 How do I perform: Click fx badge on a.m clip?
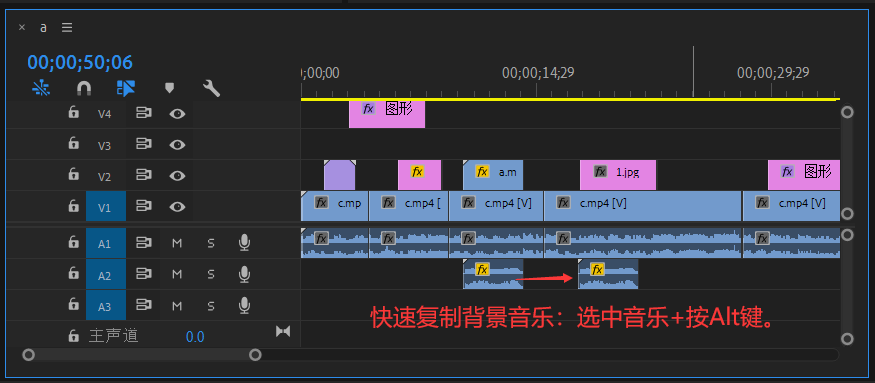[x=482, y=171]
